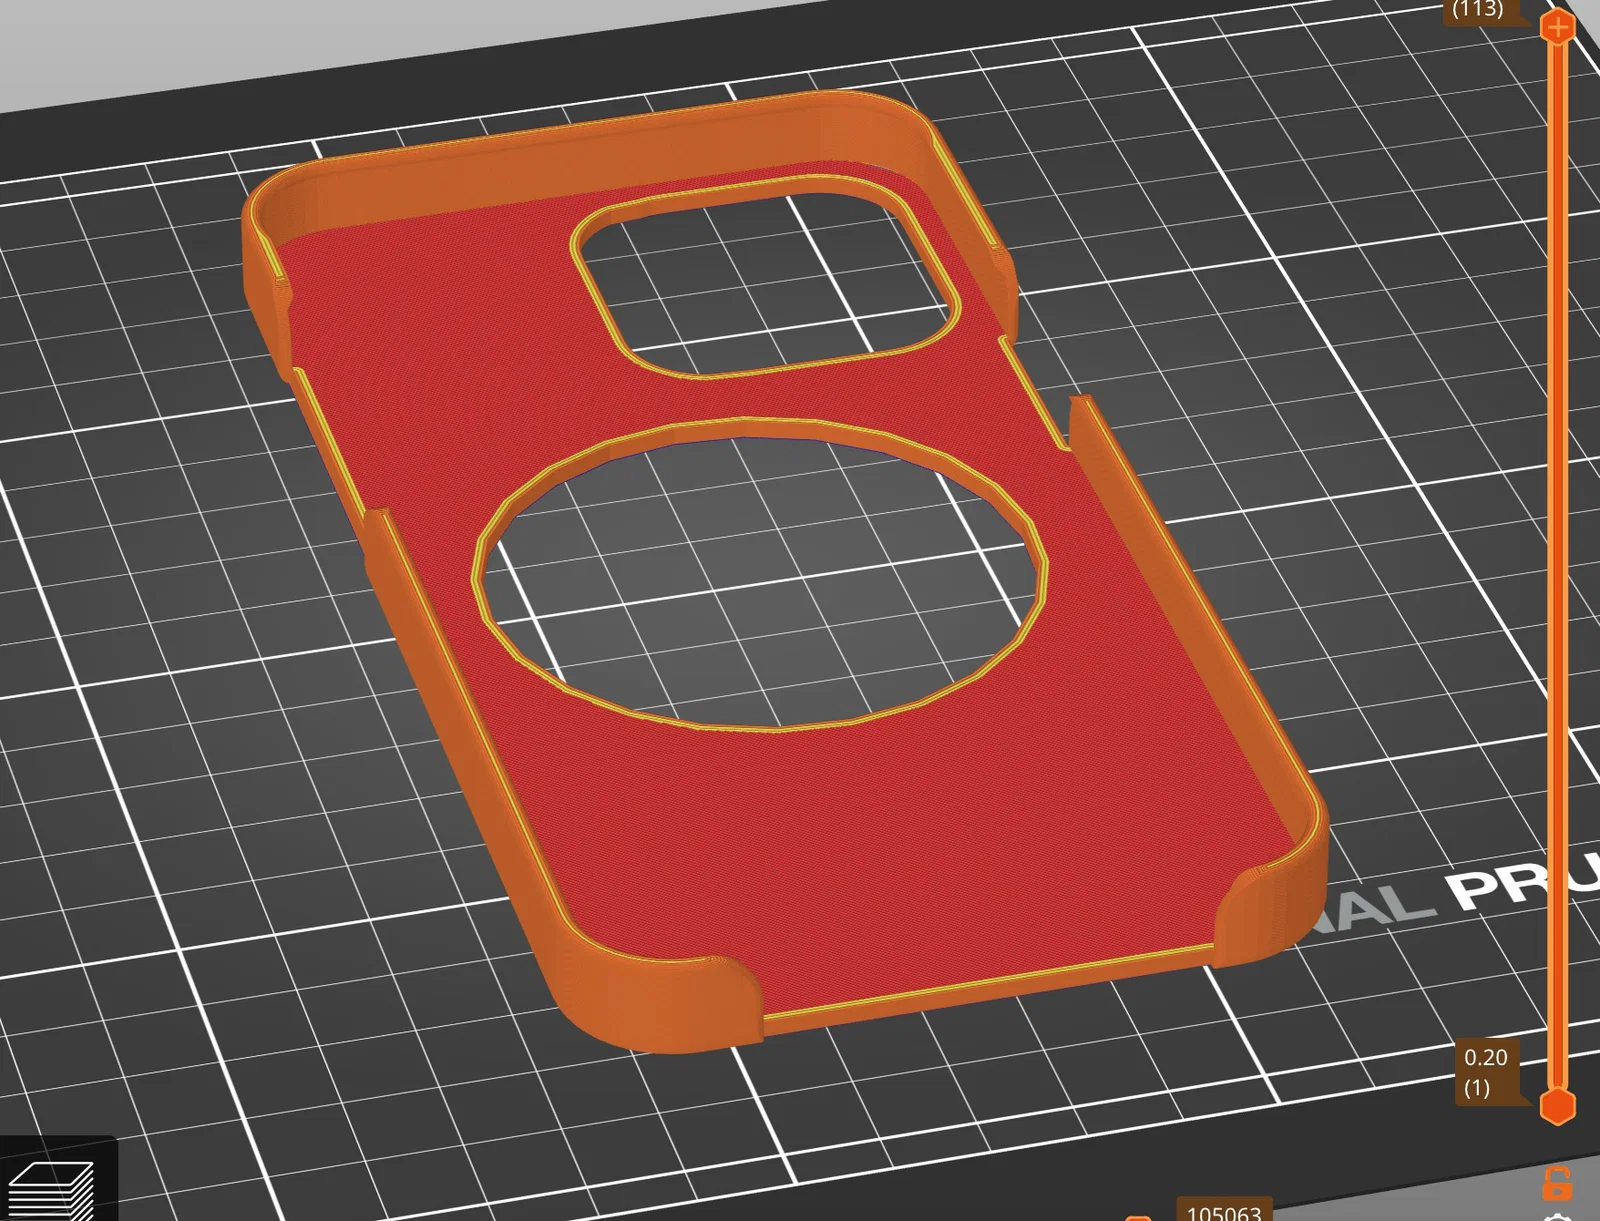Click the middle of the vertical layer slider track
The width and height of the screenshot is (1600, 1221).
(x=1557, y=566)
